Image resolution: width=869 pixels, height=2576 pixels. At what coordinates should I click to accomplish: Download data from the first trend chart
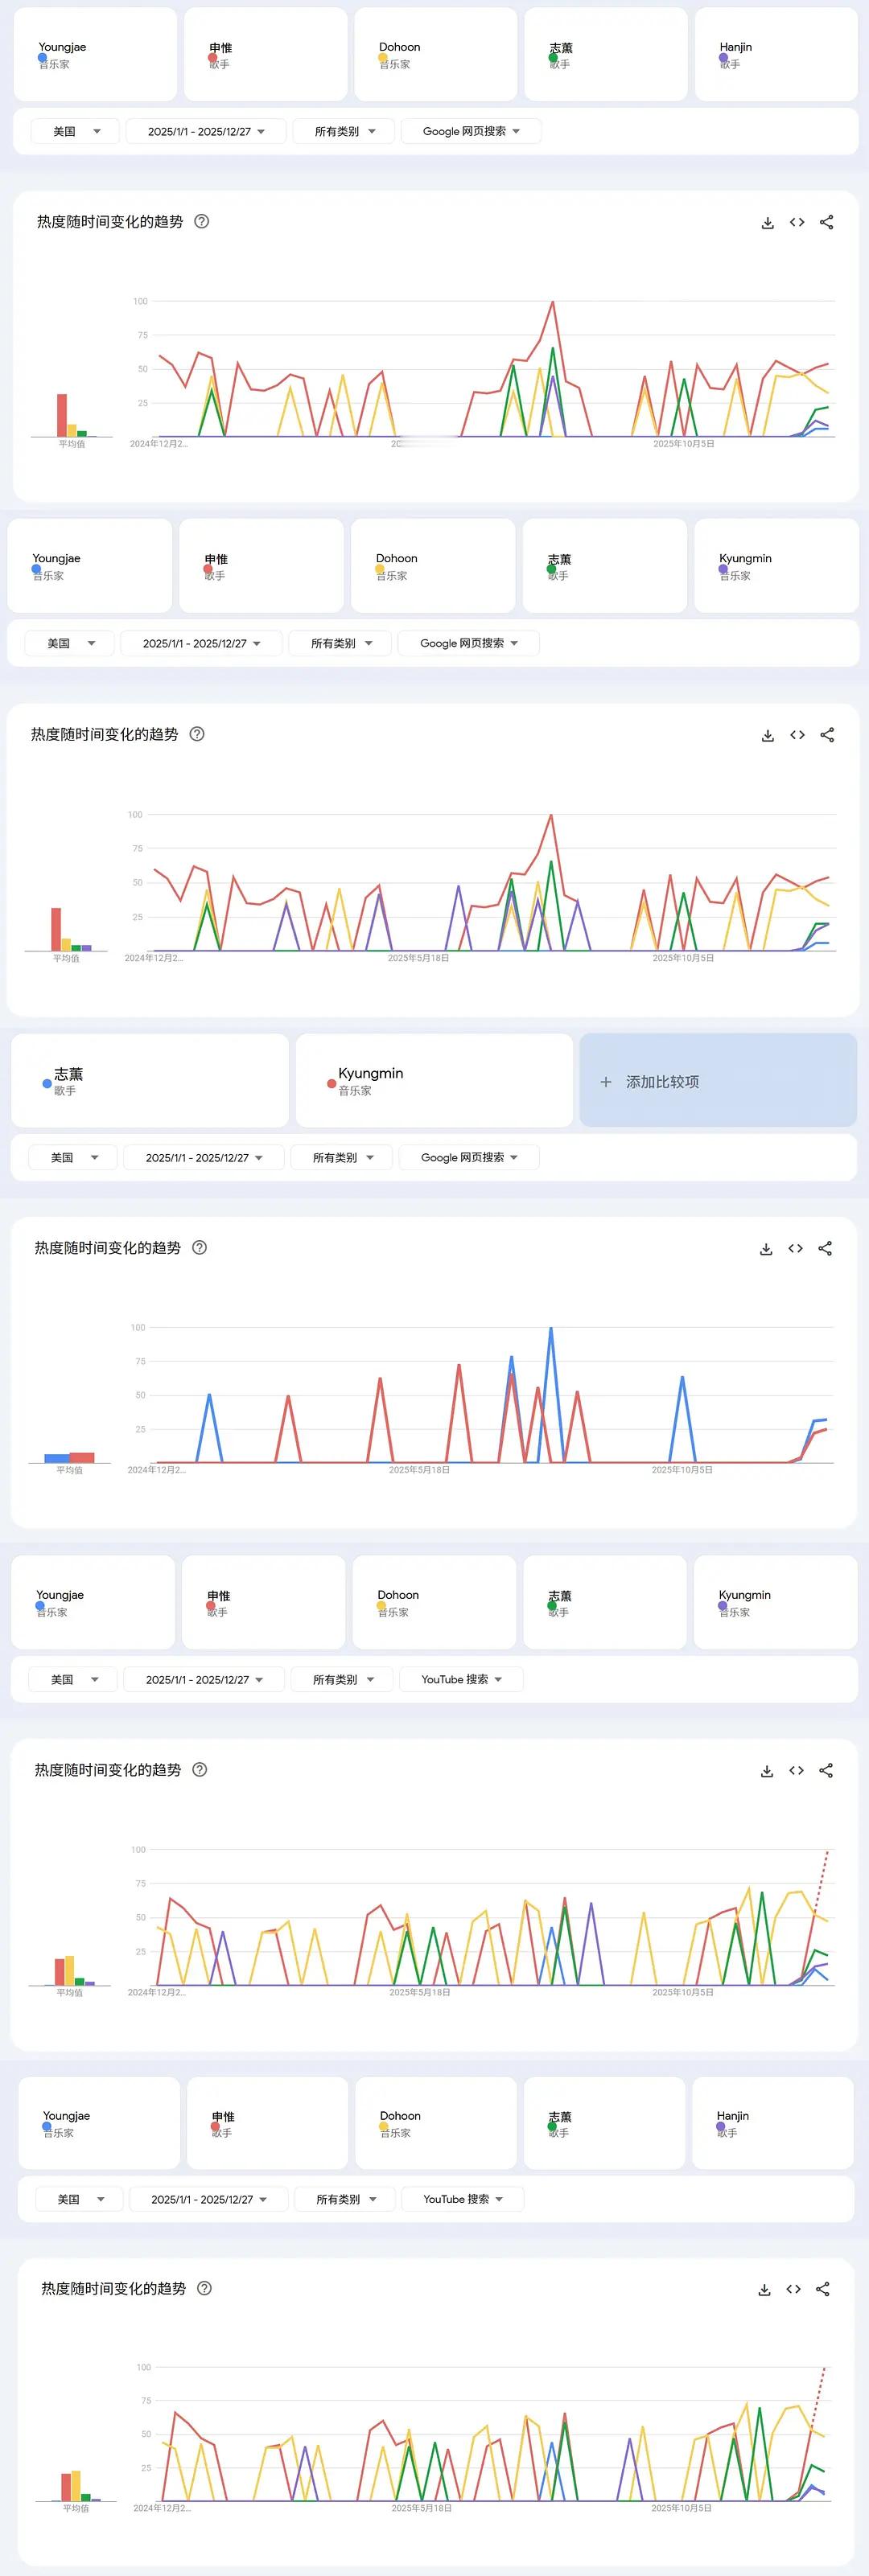767,223
